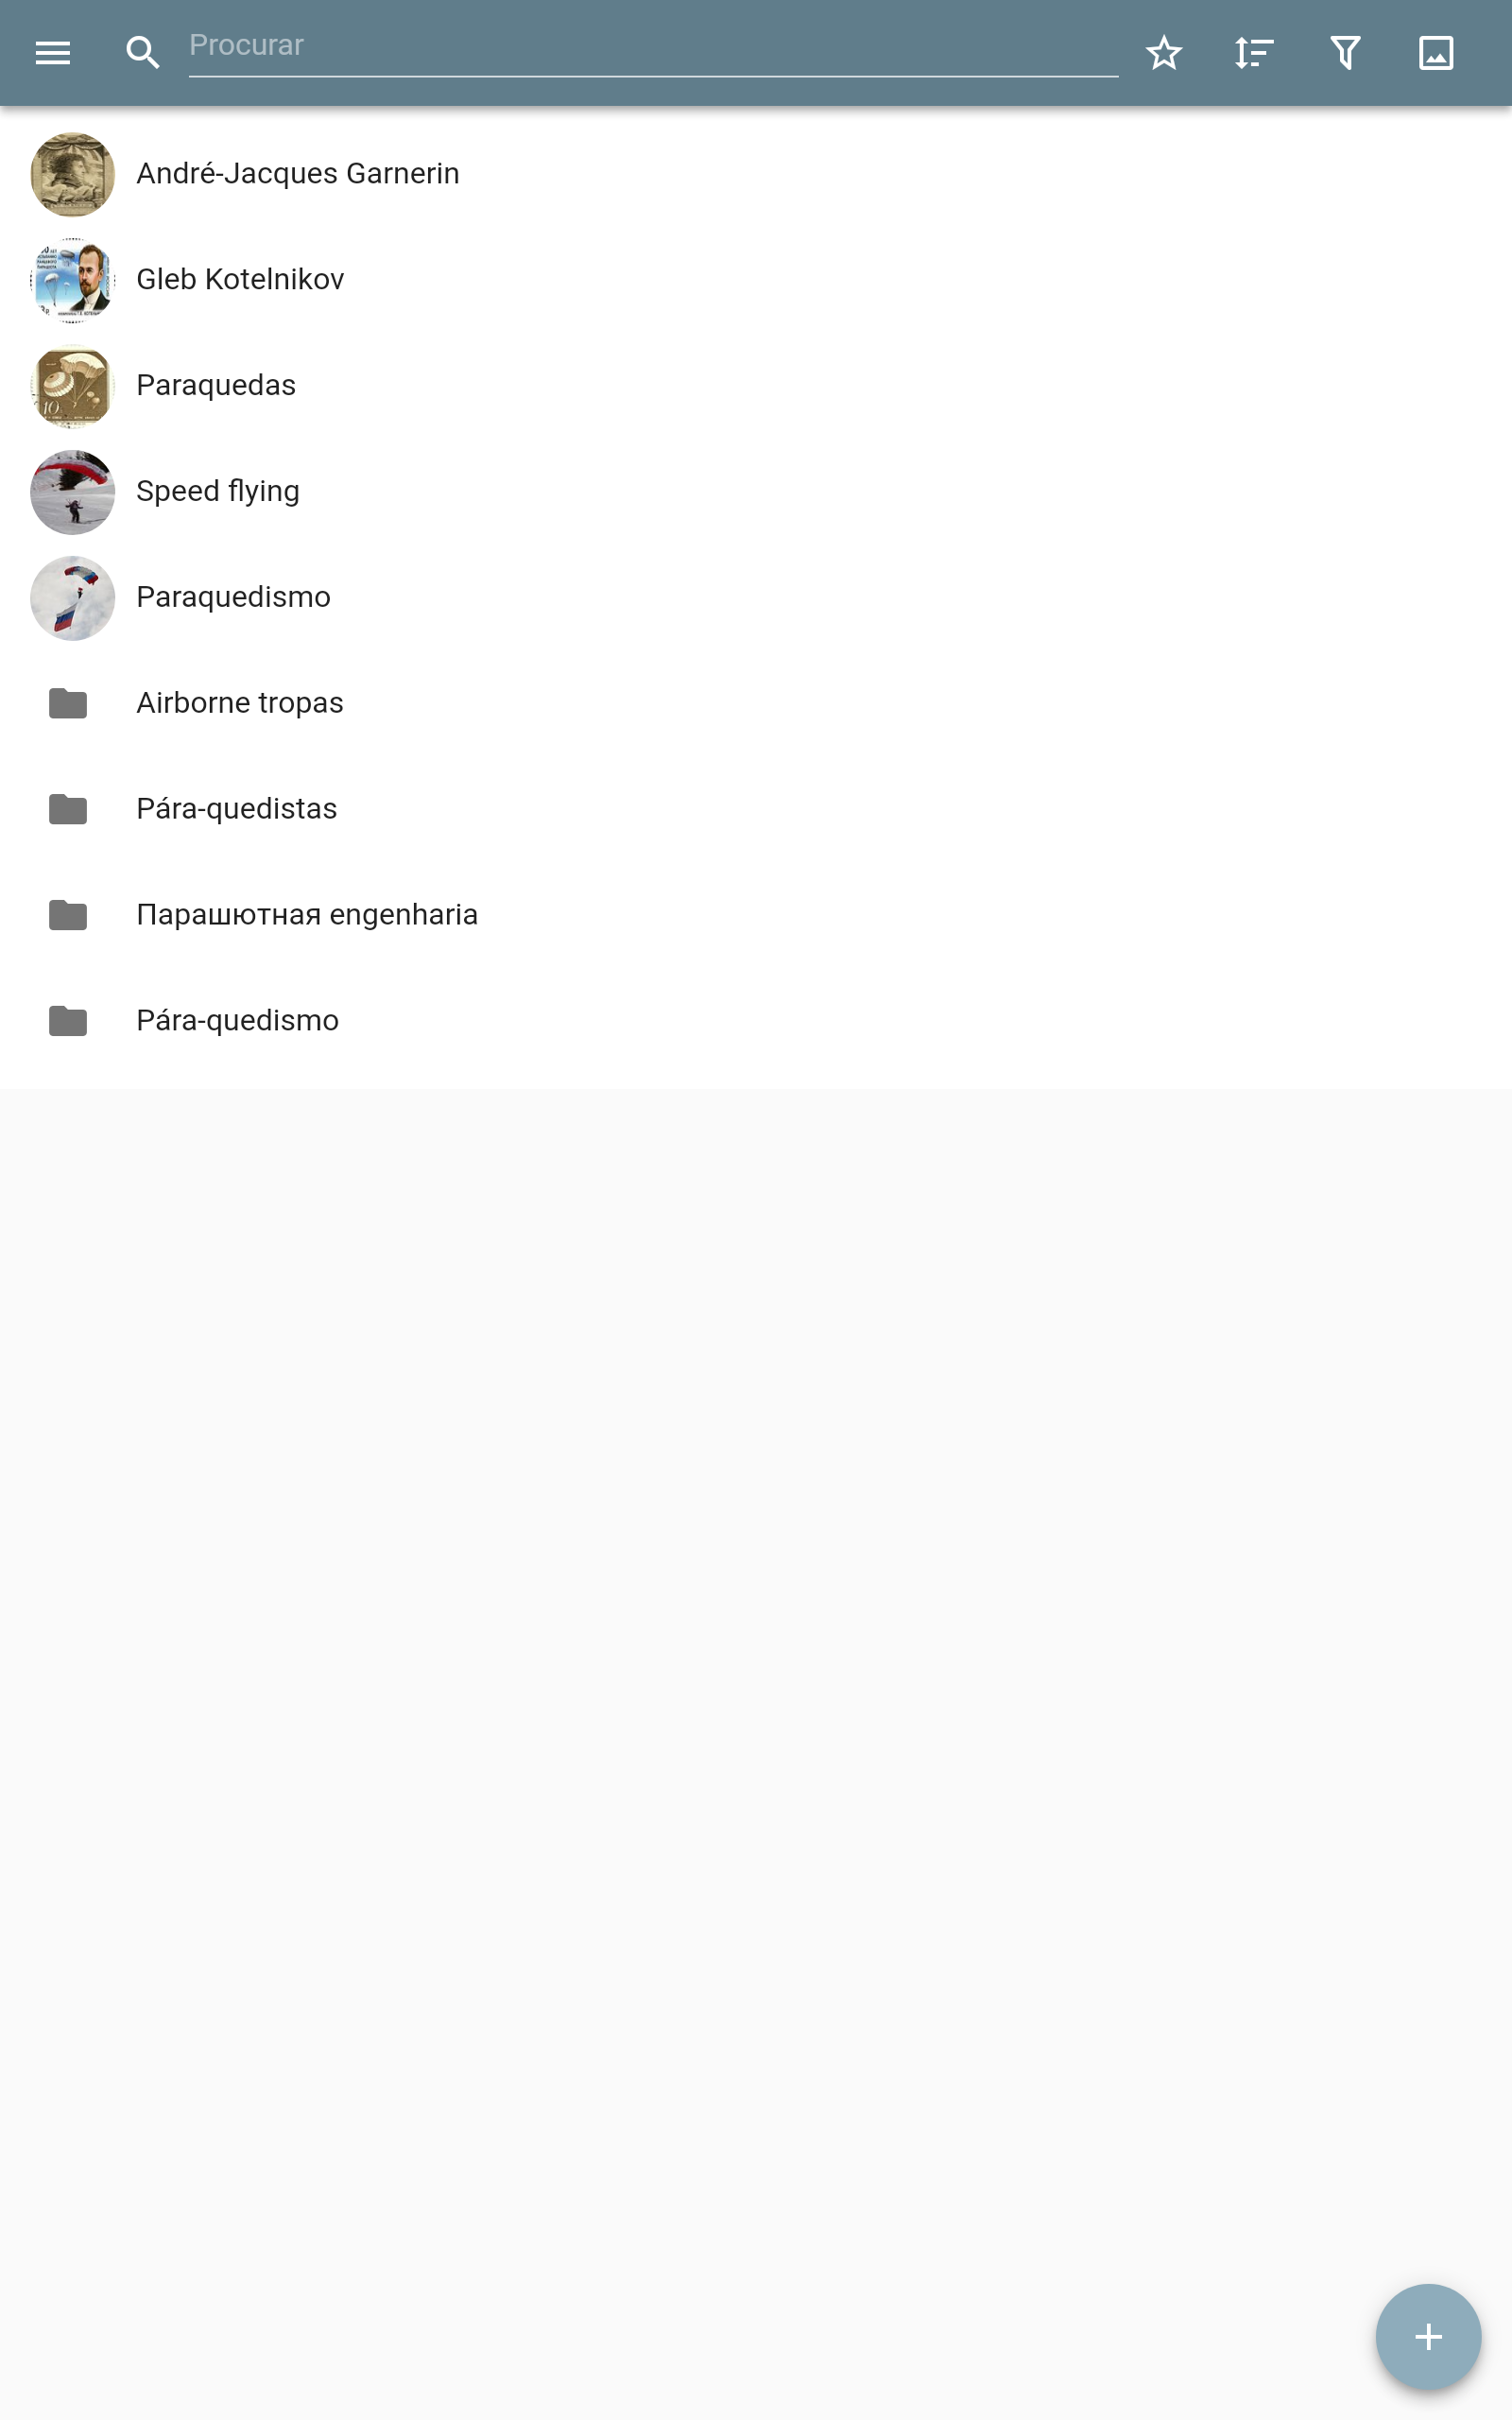Open the Airborne tropas folder icon

pyautogui.click(x=68, y=703)
